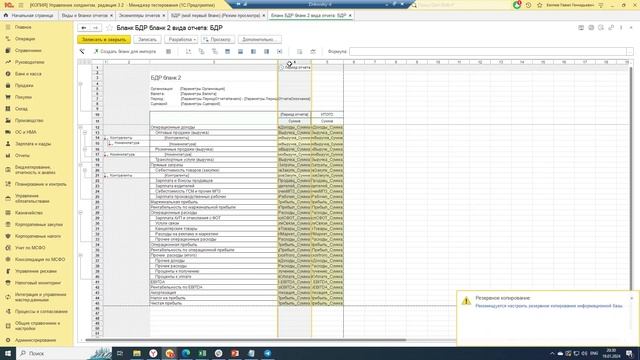
Task: Collapse row group at Себестоимость товаров
Action: (85, 170)
